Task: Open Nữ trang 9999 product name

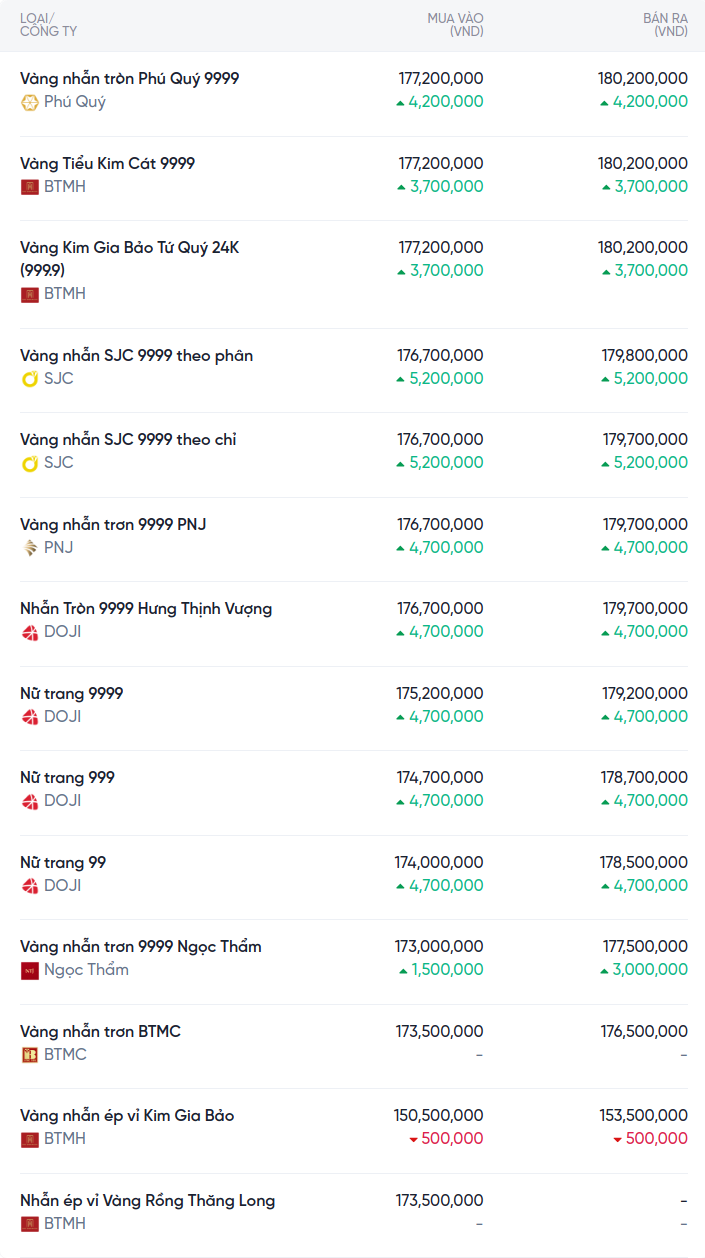Action: click(x=71, y=693)
